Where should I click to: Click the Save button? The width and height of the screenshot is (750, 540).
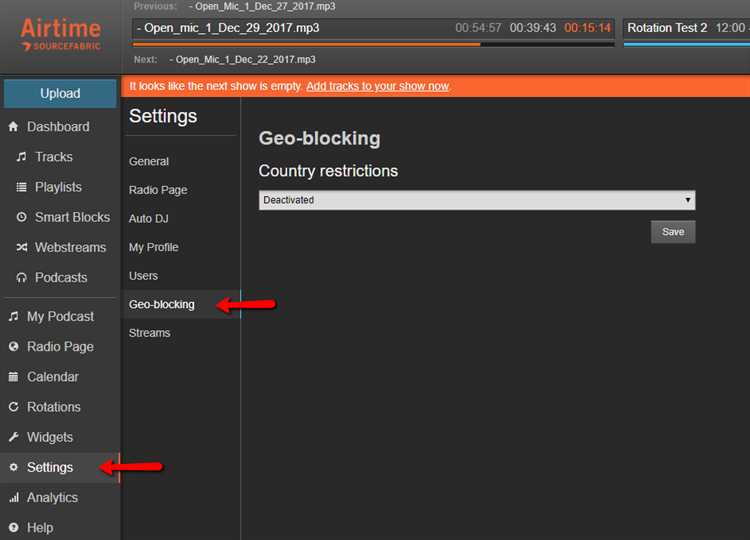point(673,232)
